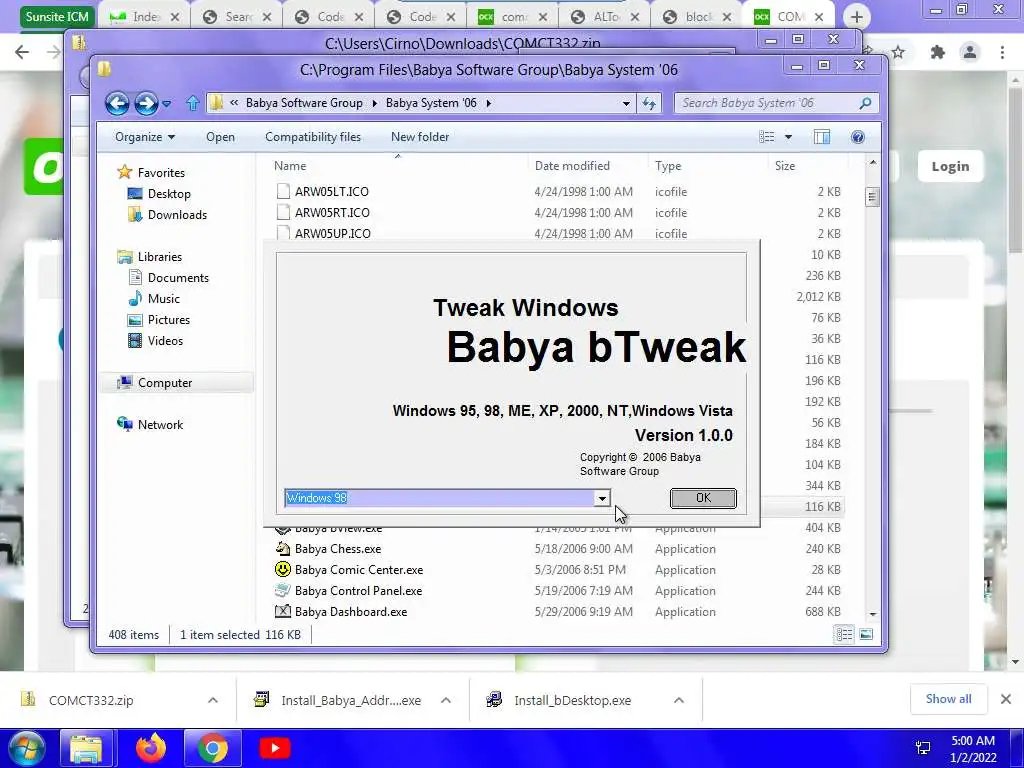Click OK in the Babya bTweak dialog
Viewport: 1024px width, 768px height.
pyautogui.click(x=703, y=498)
